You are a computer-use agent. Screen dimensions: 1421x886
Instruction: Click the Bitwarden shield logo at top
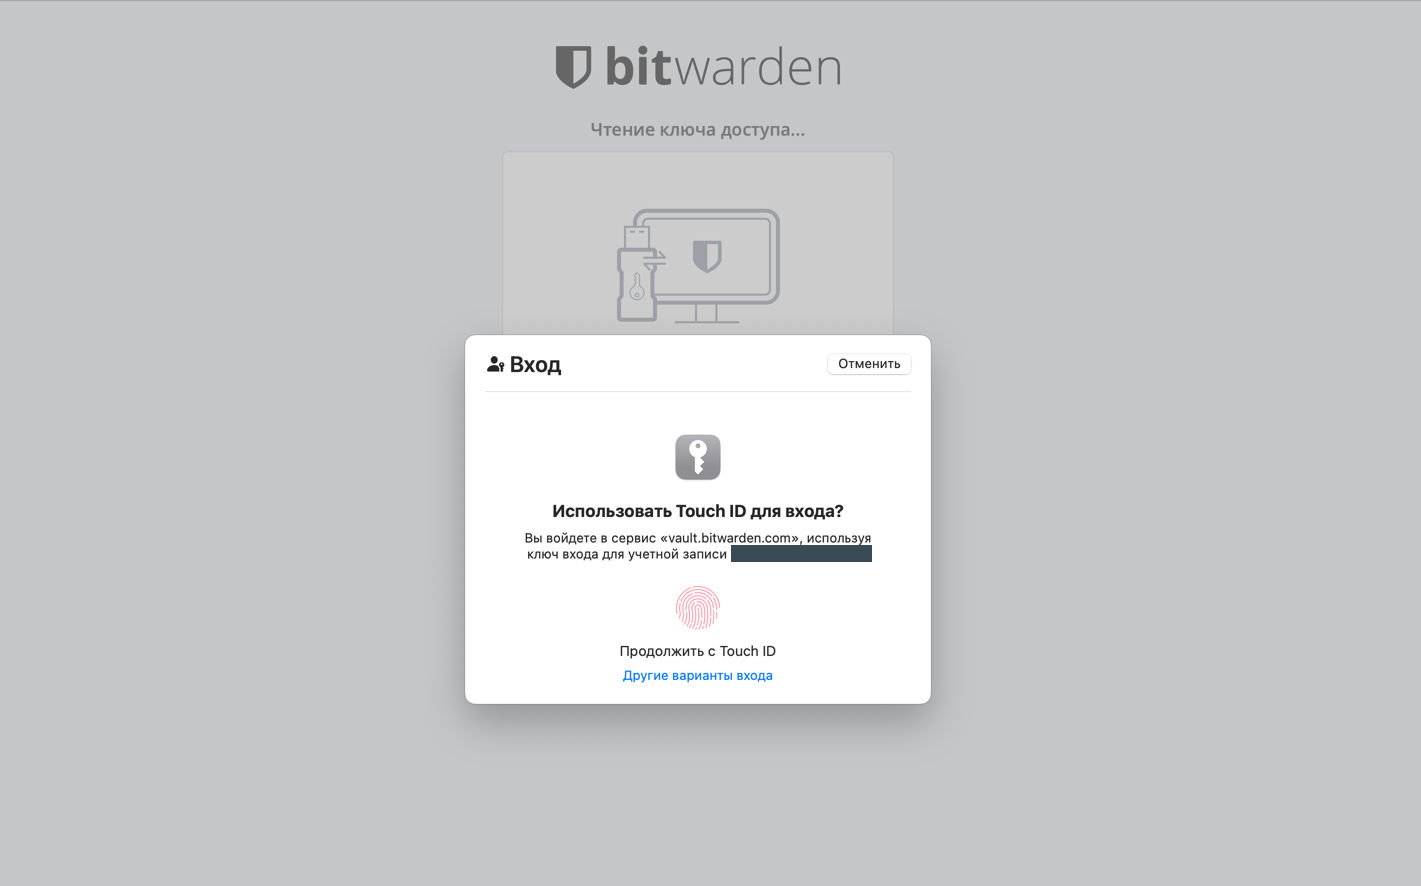click(573, 67)
